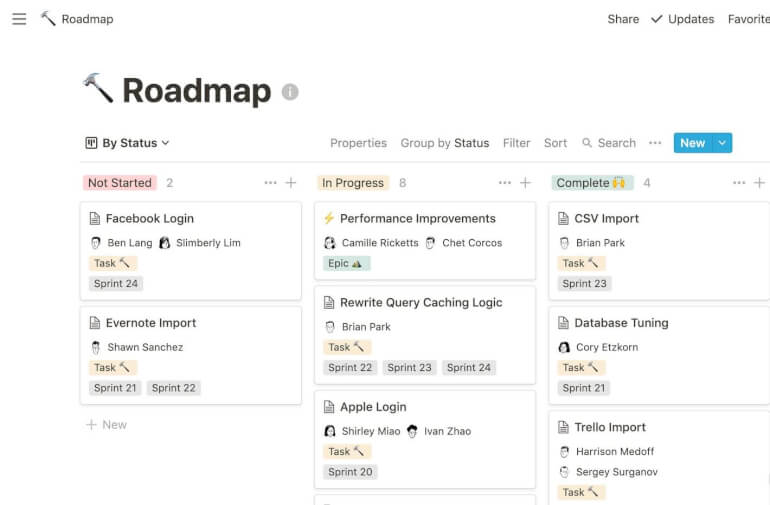Open the dropdown arrow beside New button
The image size is (770, 505).
[x=722, y=143]
